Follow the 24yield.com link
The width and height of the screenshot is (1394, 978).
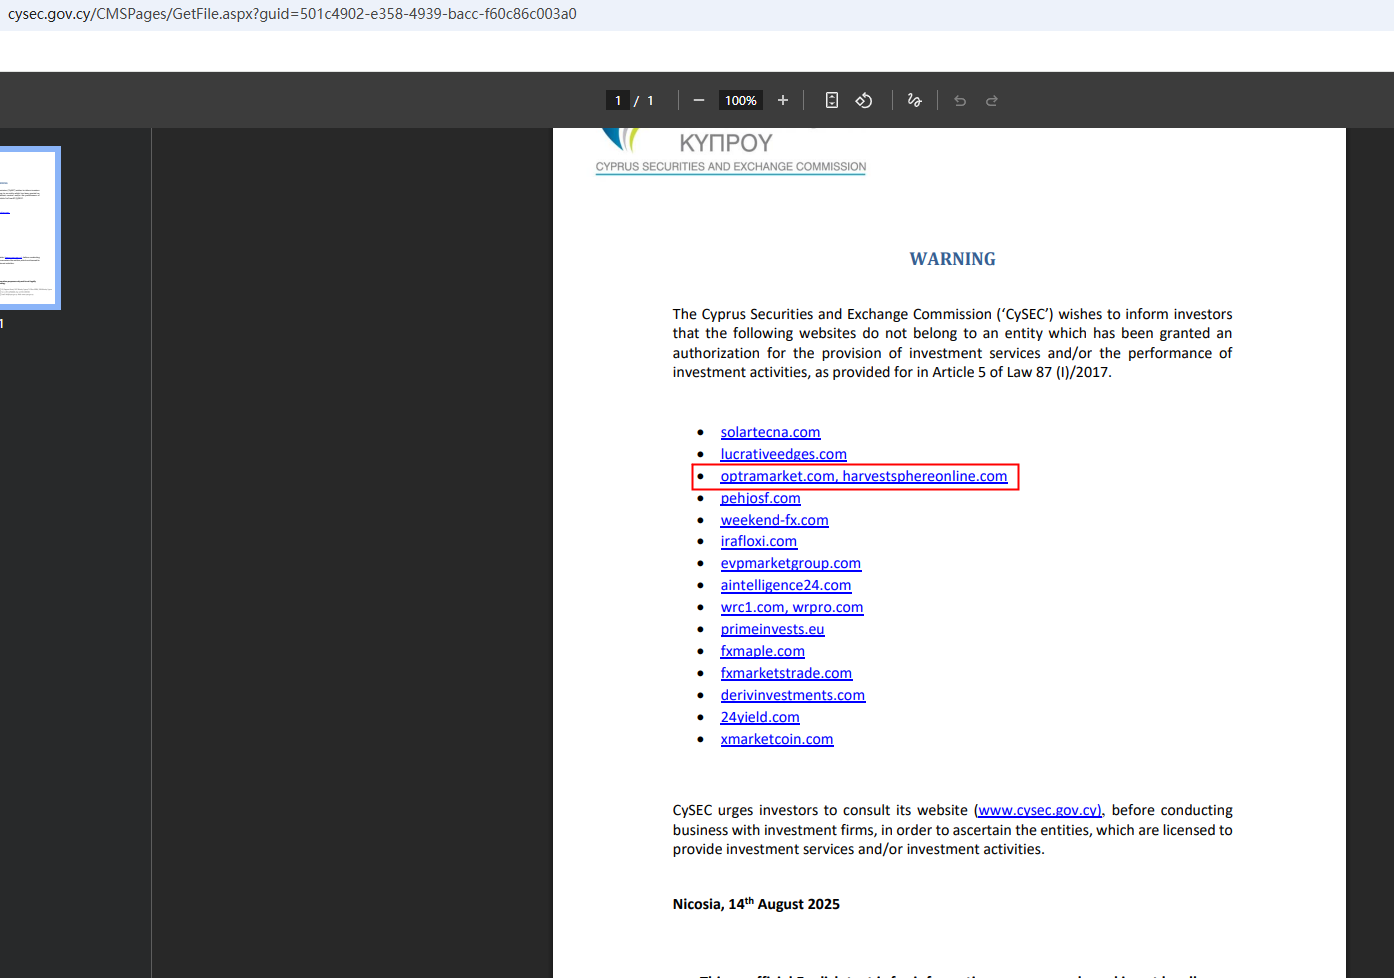(760, 717)
